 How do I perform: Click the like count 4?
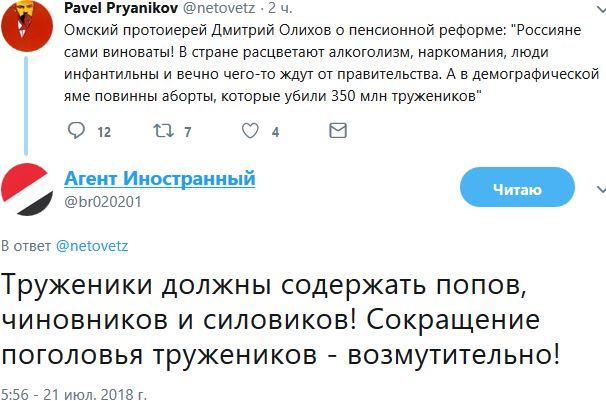(275, 131)
